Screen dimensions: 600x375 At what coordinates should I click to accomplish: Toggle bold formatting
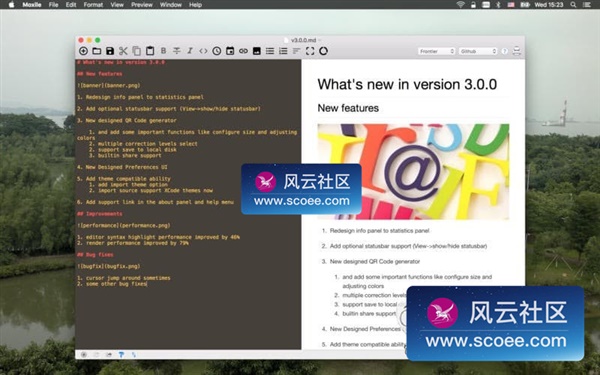click(x=163, y=51)
